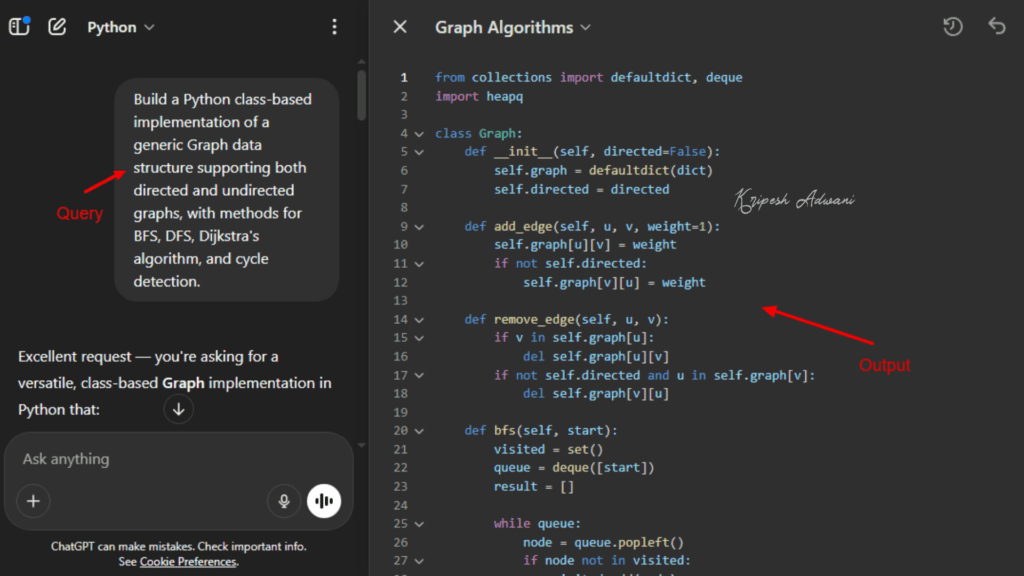Open the Cookie Preferences link

click(188, 561)
